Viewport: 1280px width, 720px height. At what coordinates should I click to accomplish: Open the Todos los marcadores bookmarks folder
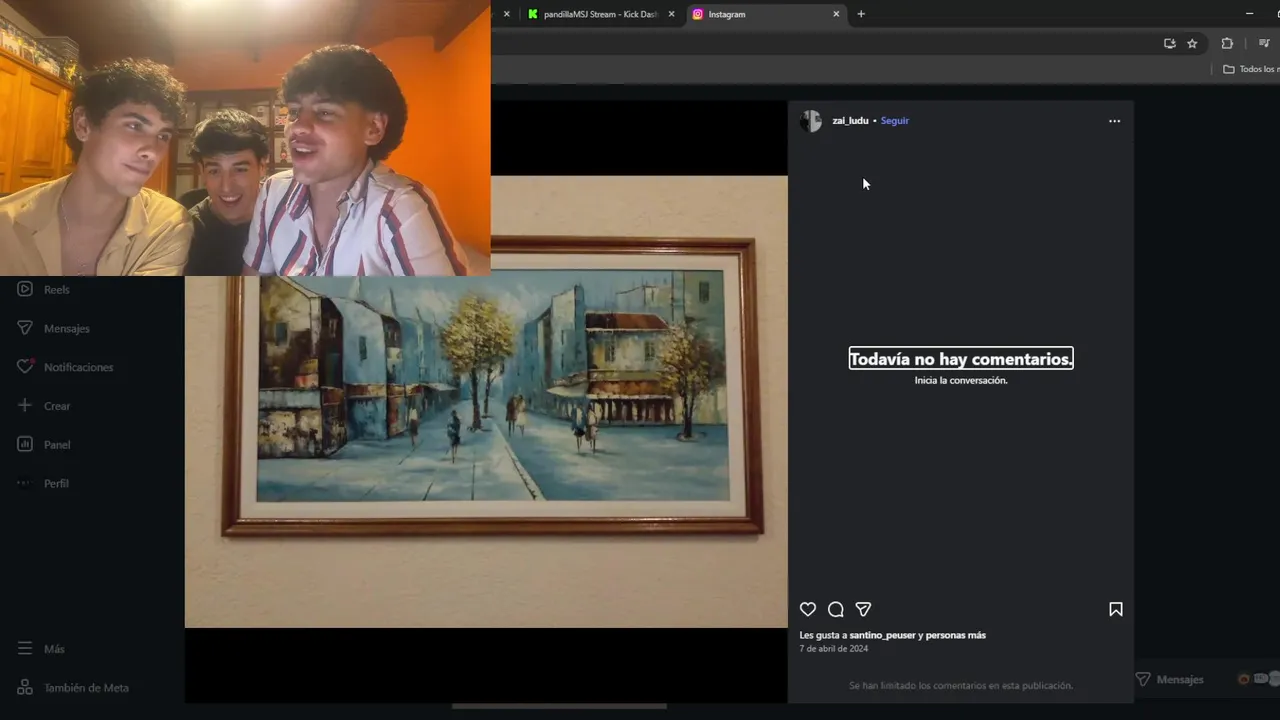click(x=1250, y=69)
